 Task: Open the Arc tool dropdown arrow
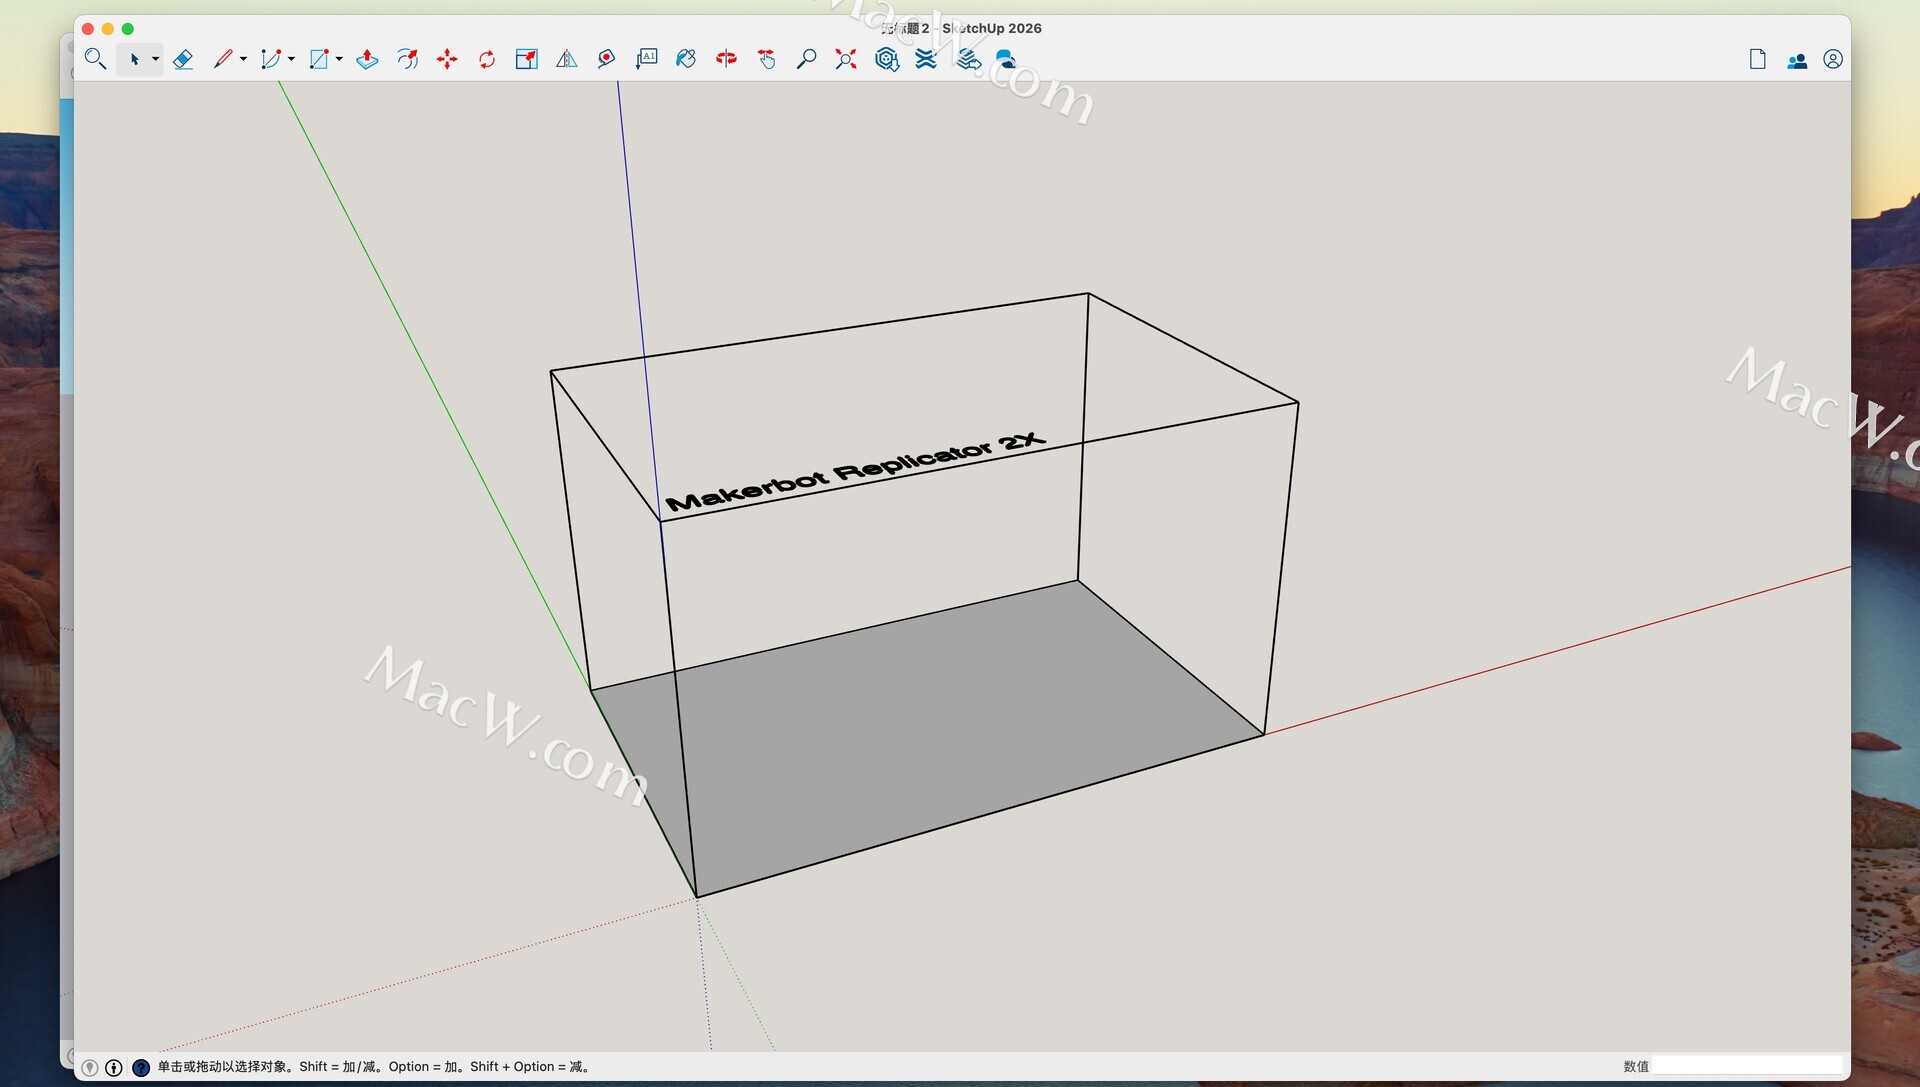tap(291, 59)
